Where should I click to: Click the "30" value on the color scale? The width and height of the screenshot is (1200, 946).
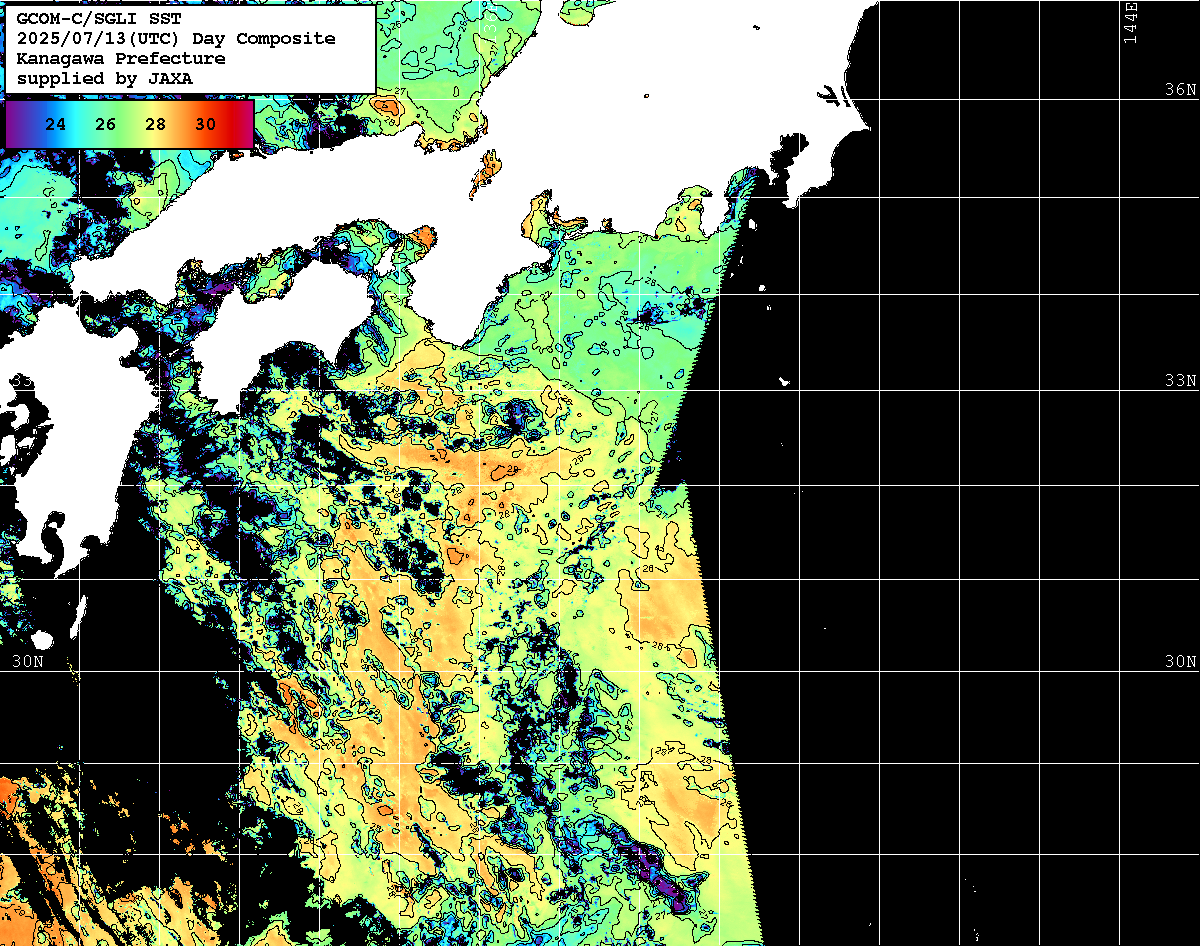pyautogui.click(x=206, y=125)
